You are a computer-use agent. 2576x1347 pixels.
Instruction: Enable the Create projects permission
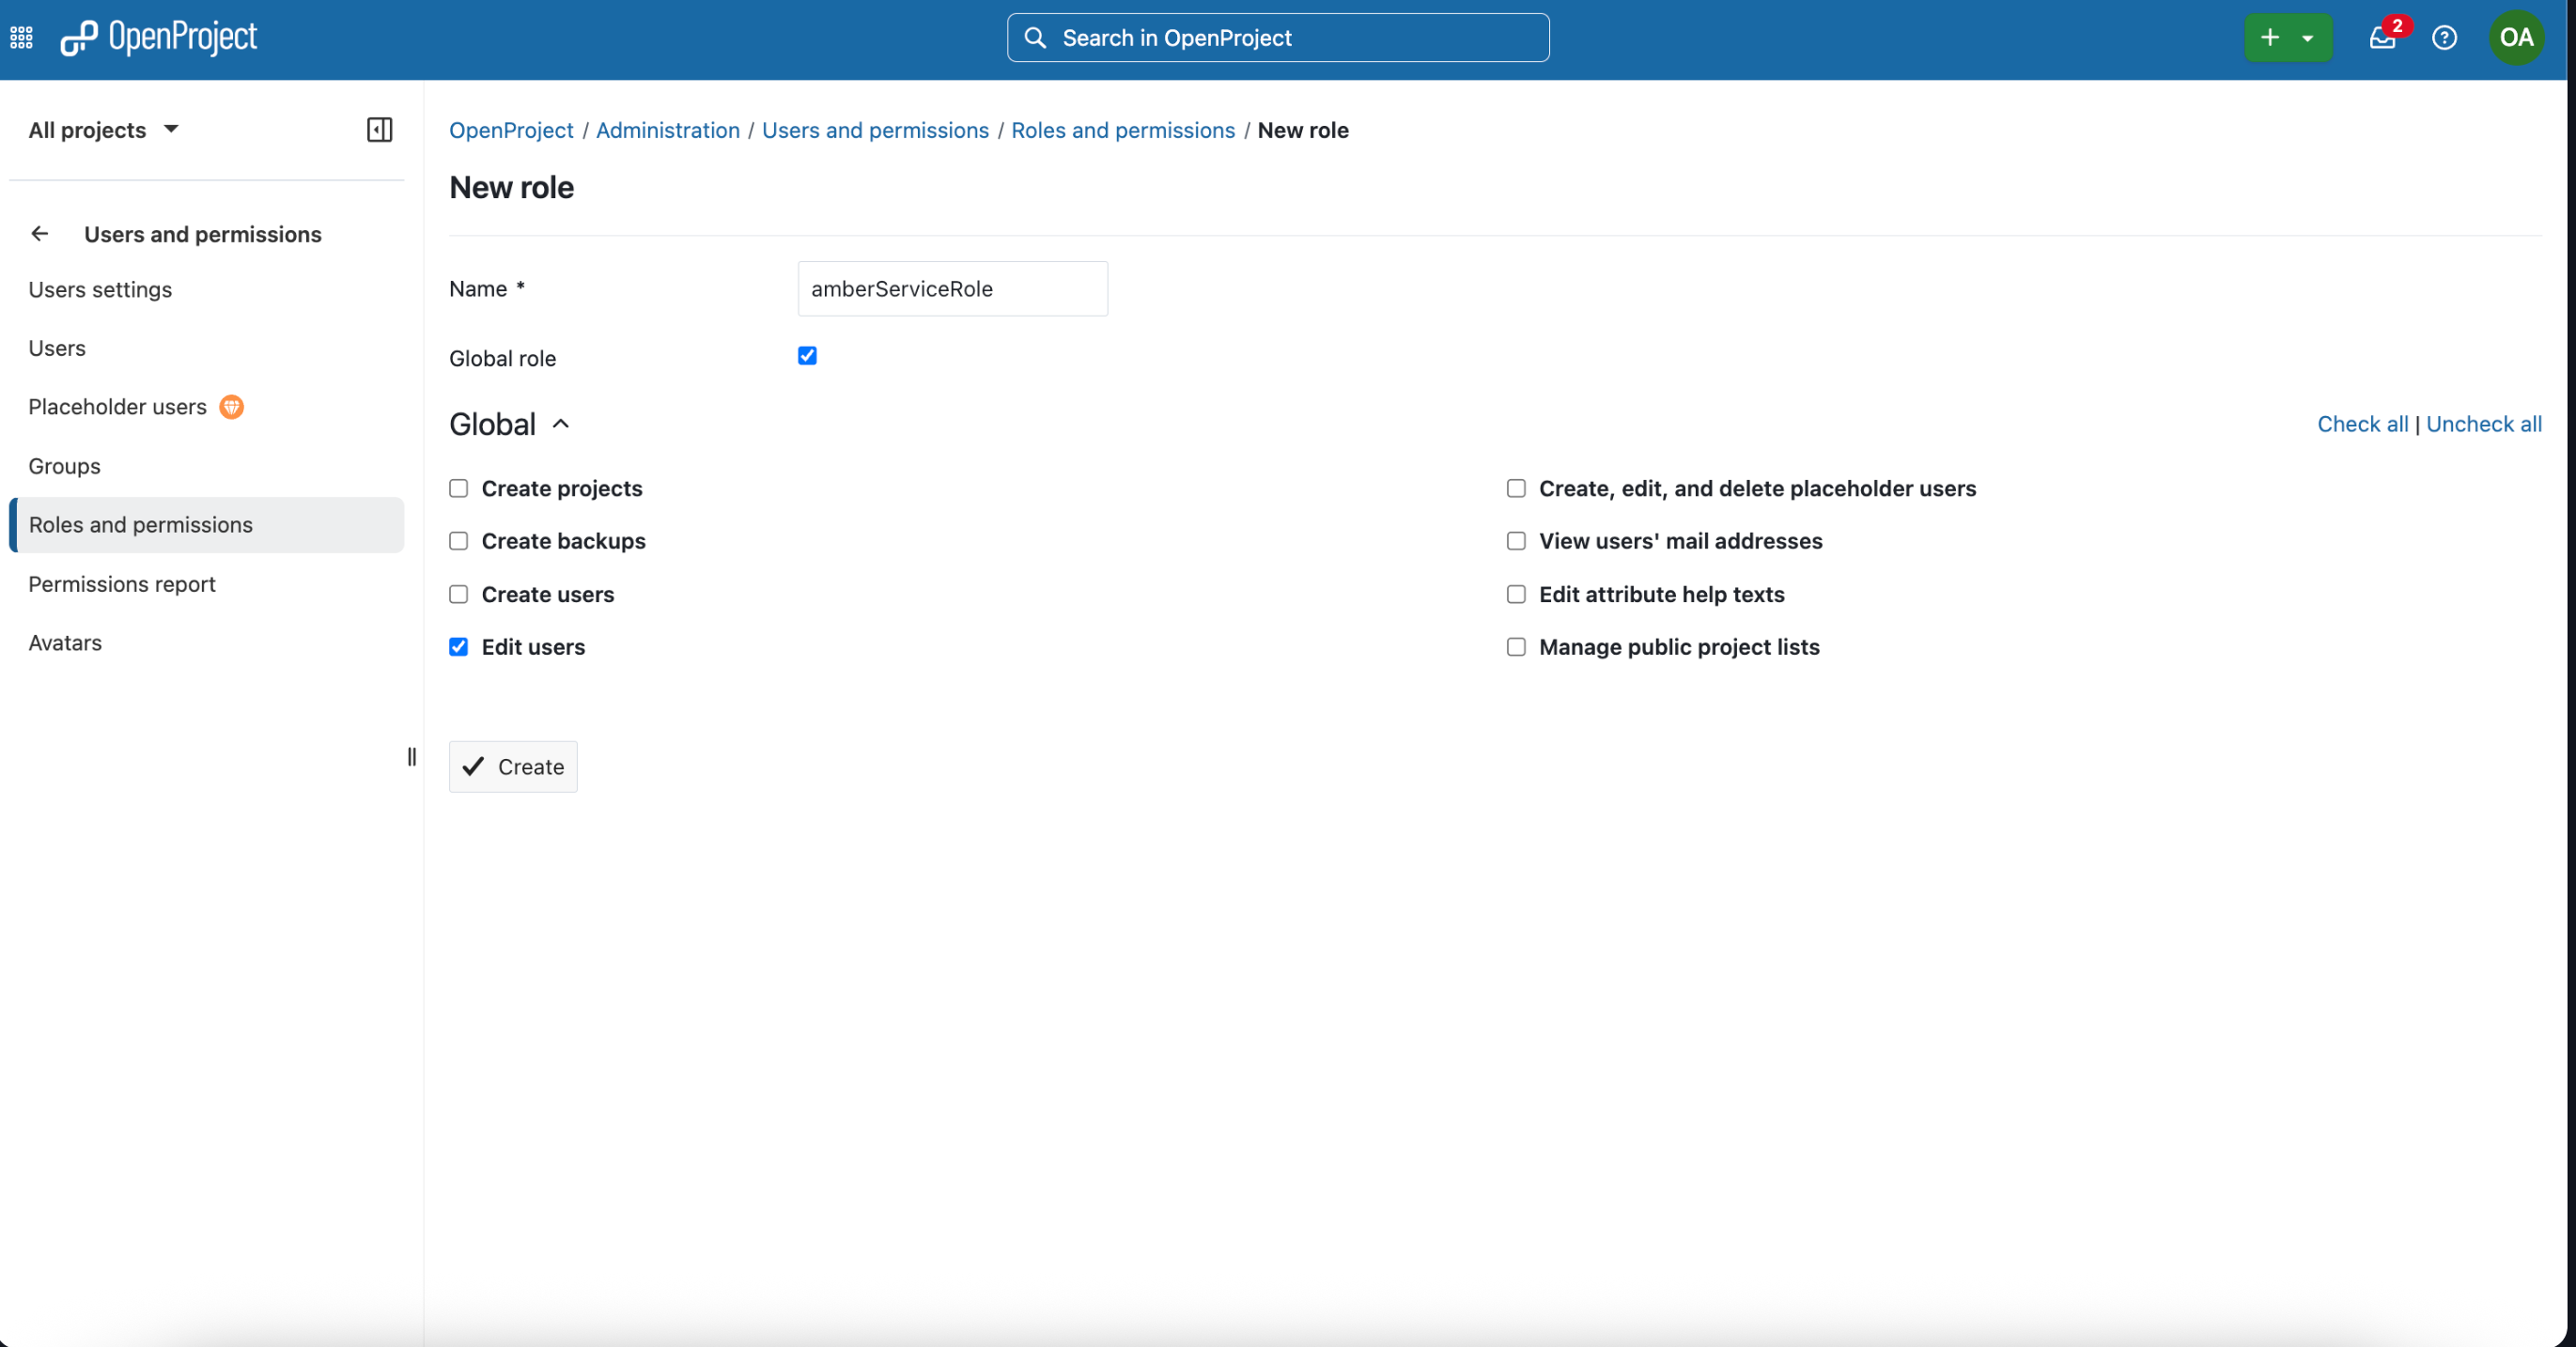coord(458,488)
